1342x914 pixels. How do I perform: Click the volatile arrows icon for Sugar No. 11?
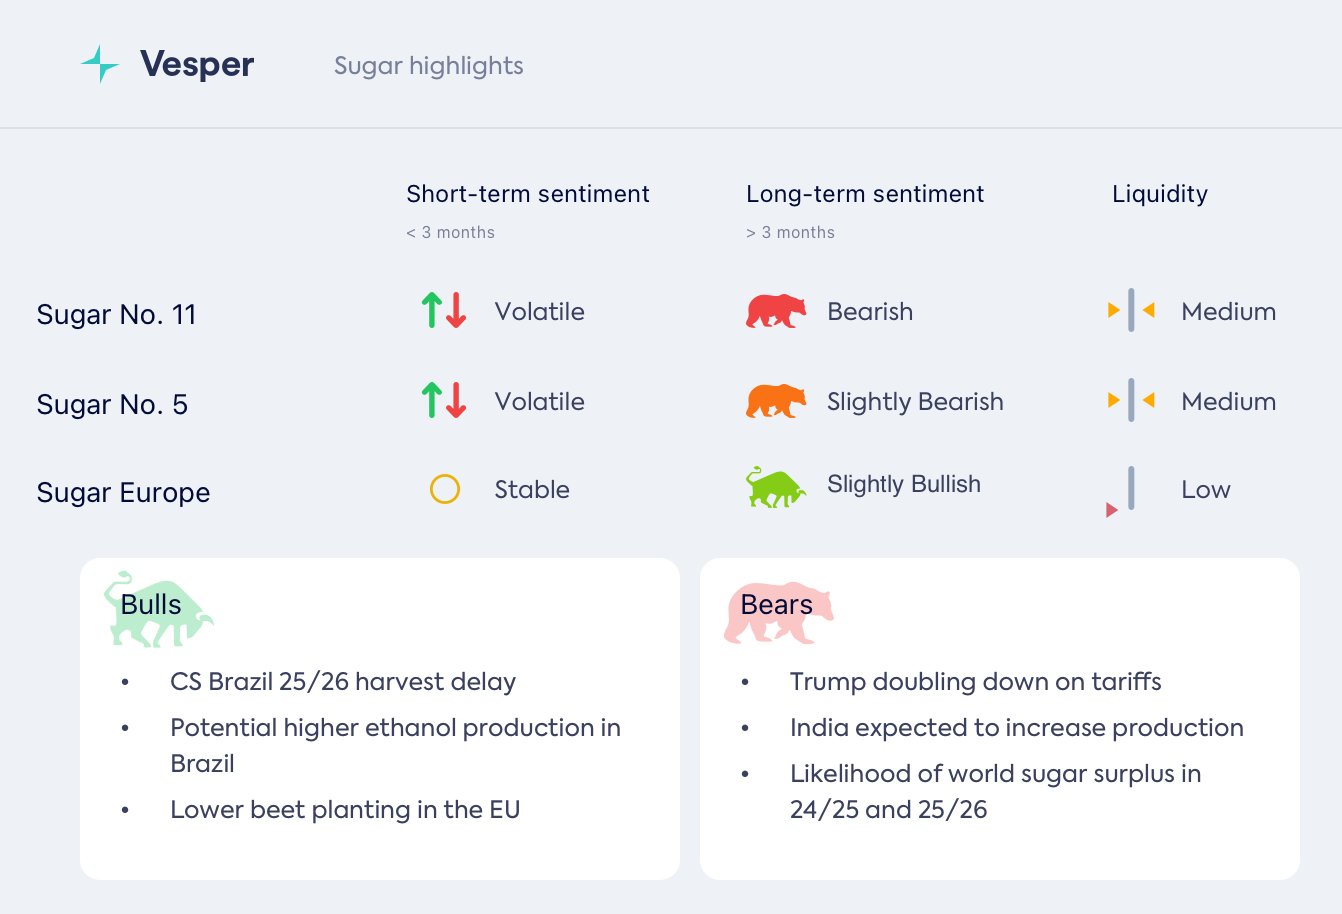click(x=444, y=311)
